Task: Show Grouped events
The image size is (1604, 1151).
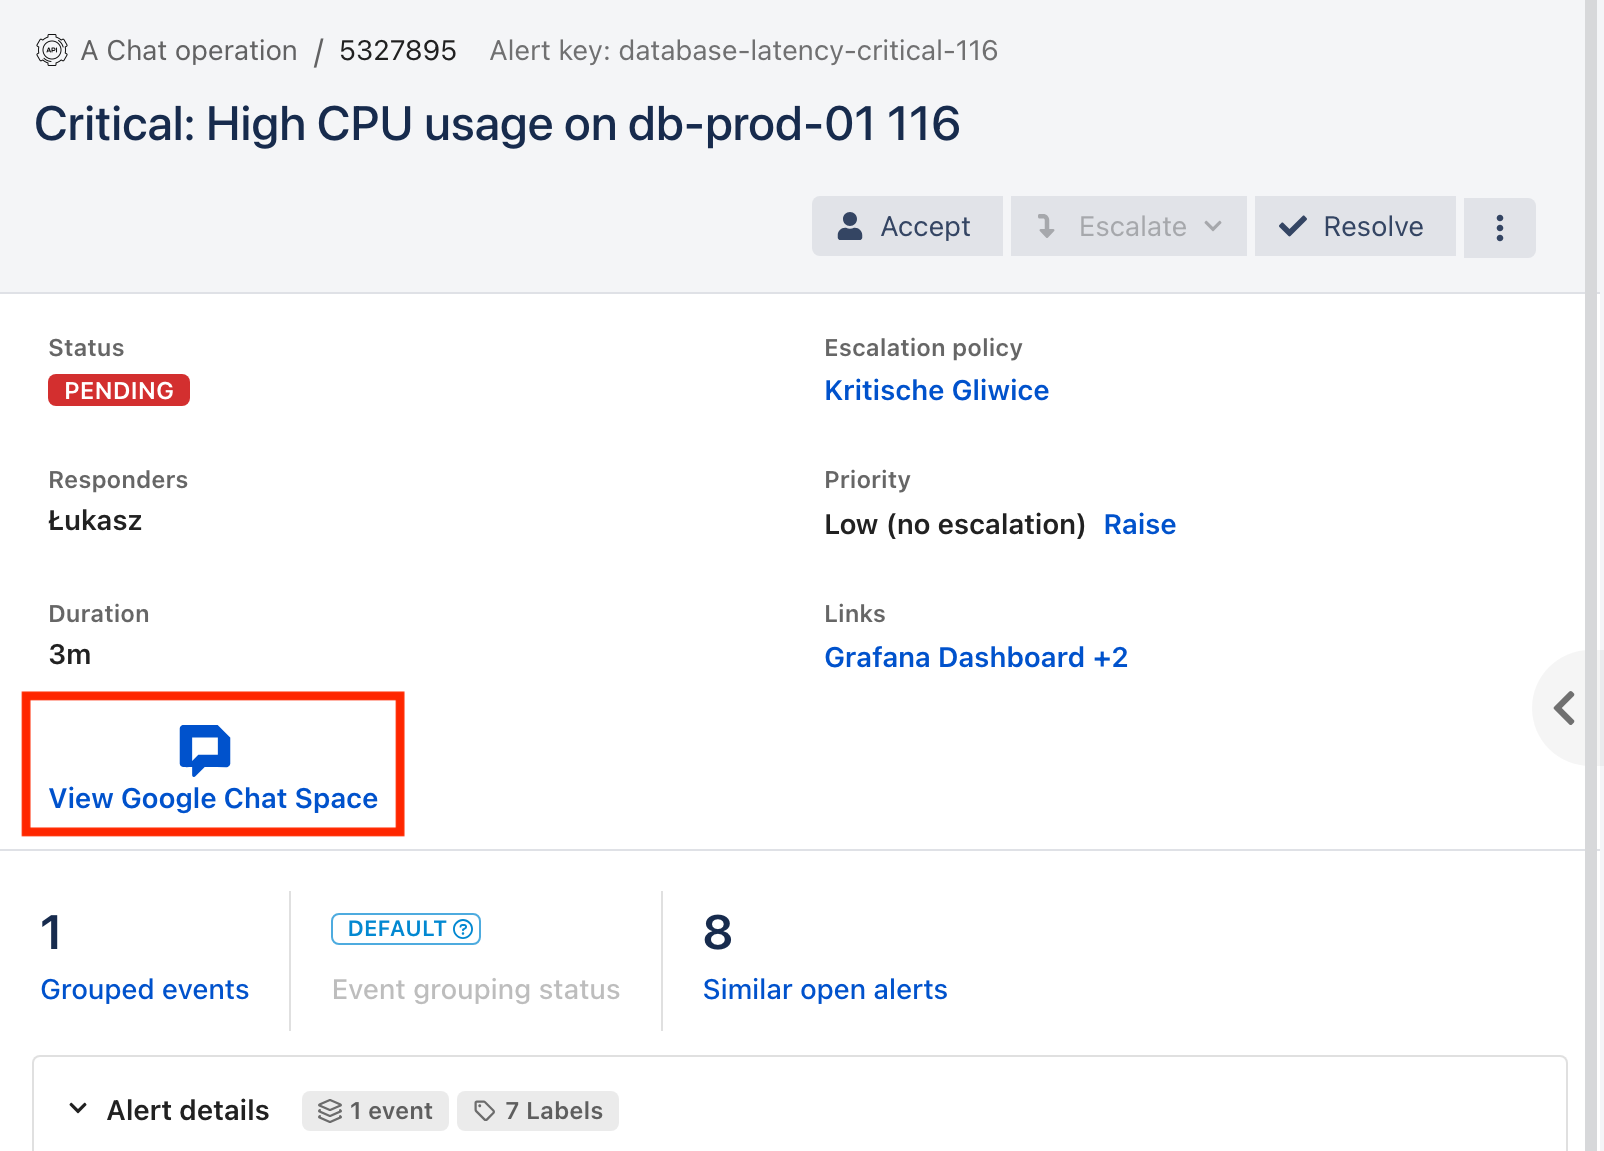Action: [x=144, y=989]
